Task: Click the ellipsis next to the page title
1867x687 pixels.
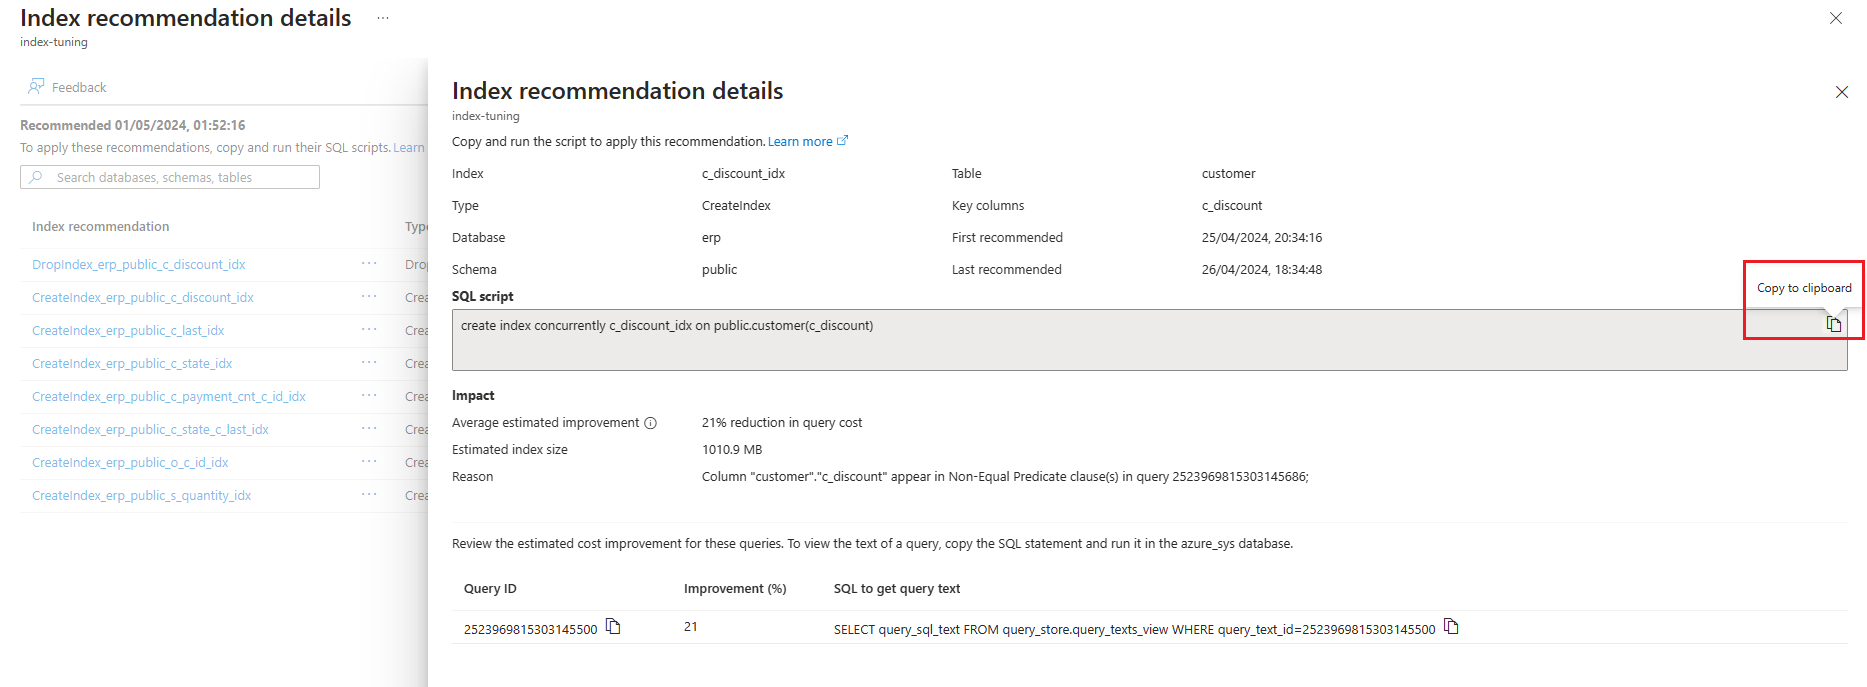Action: point(383,18)
